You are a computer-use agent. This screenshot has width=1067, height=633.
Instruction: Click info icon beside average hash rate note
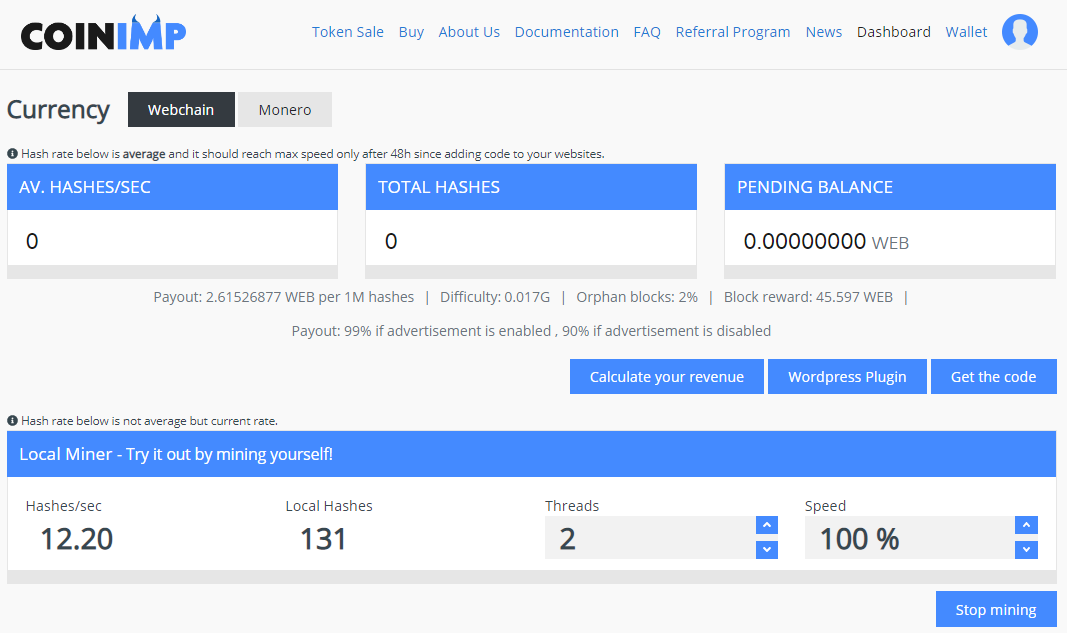[12, 154]
